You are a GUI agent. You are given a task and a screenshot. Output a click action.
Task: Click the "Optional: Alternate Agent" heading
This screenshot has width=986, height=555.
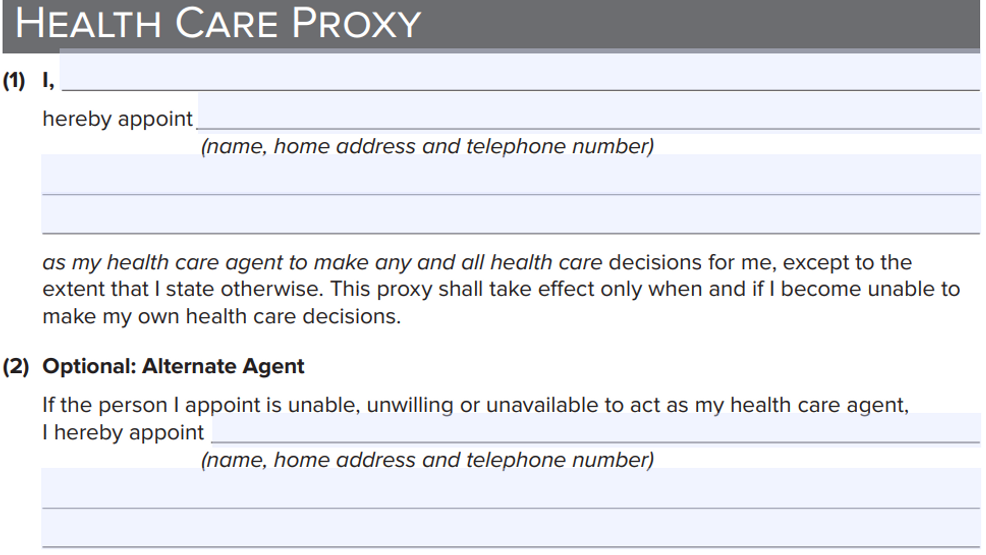173,366
